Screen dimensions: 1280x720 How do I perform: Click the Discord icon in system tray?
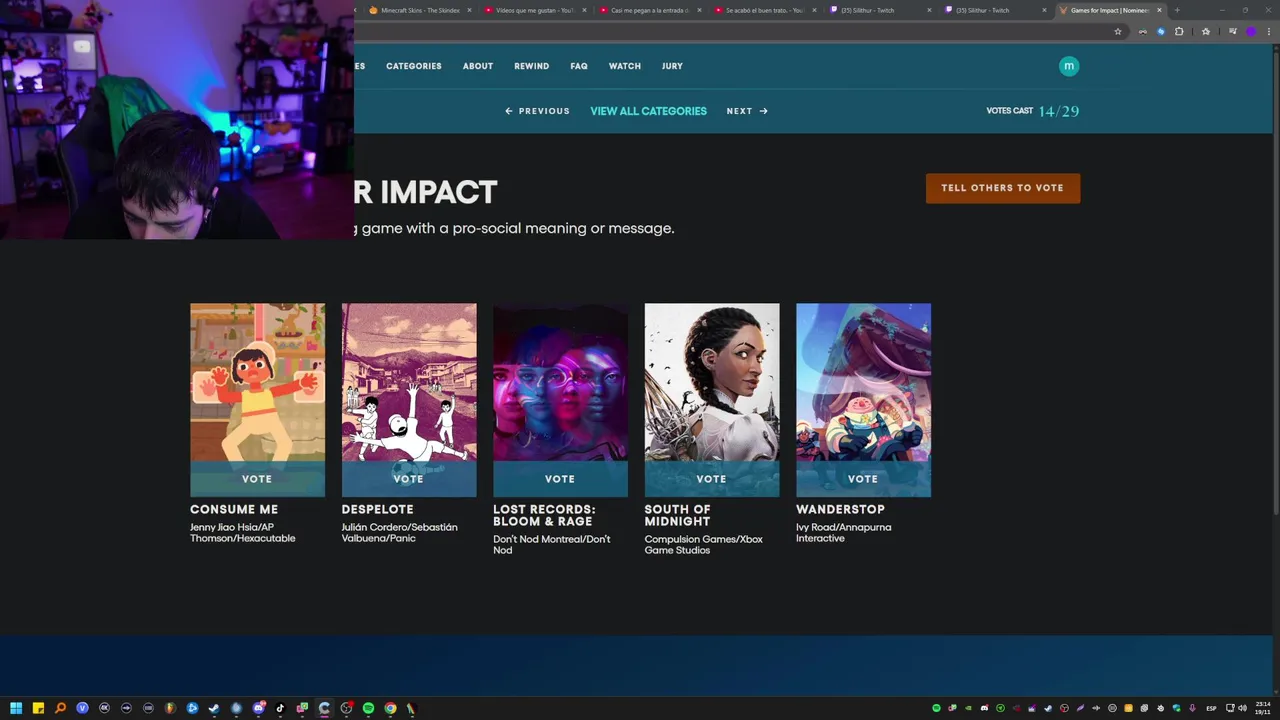click(984, 708)
